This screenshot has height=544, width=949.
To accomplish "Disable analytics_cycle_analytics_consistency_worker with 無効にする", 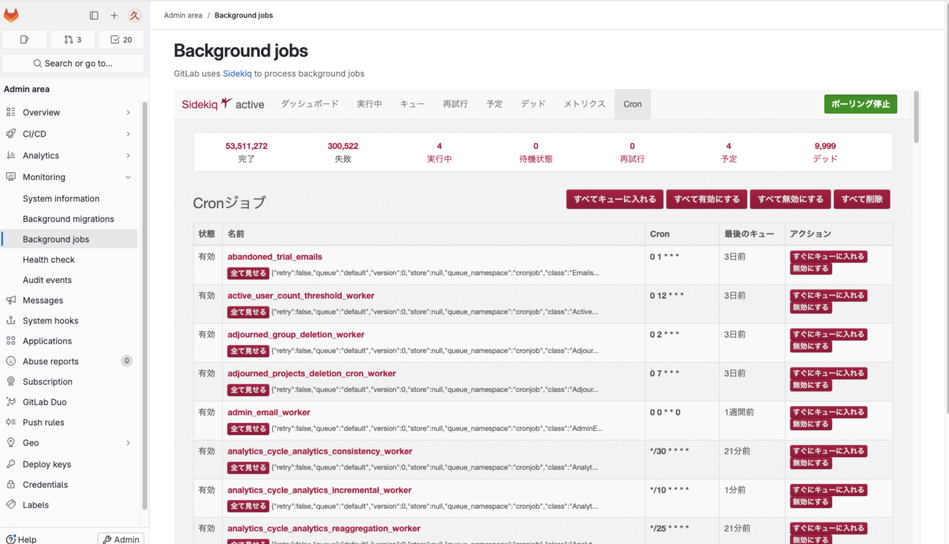I will 810,463.
